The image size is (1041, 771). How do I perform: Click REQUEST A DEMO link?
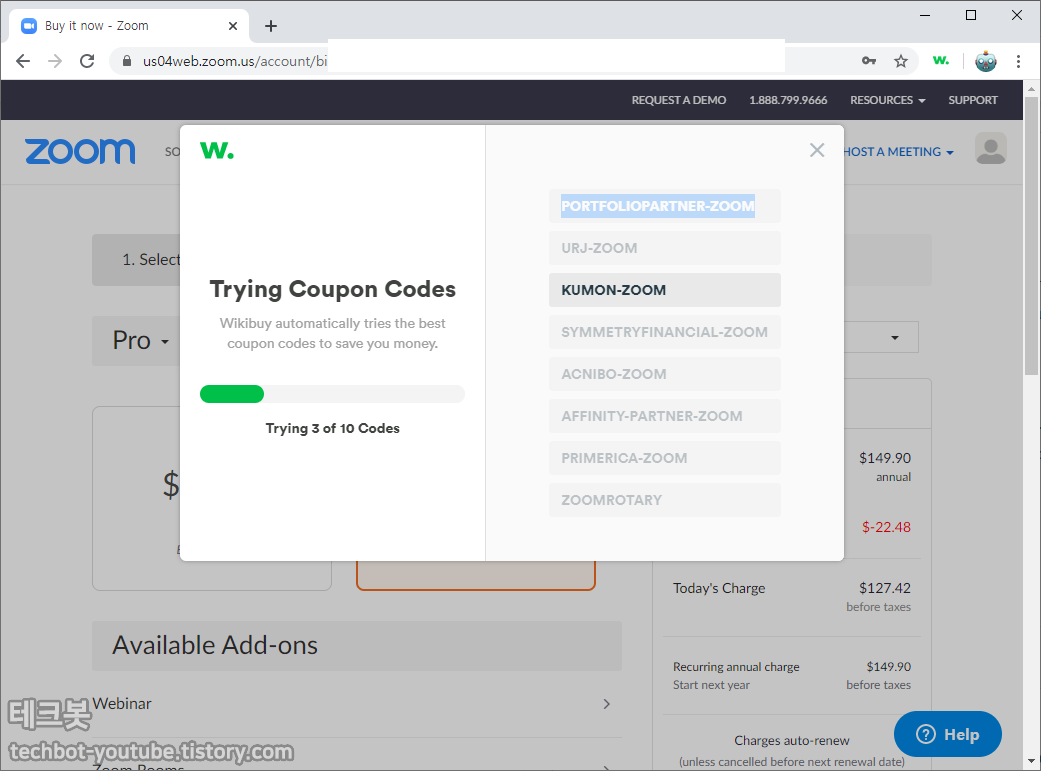679,100
